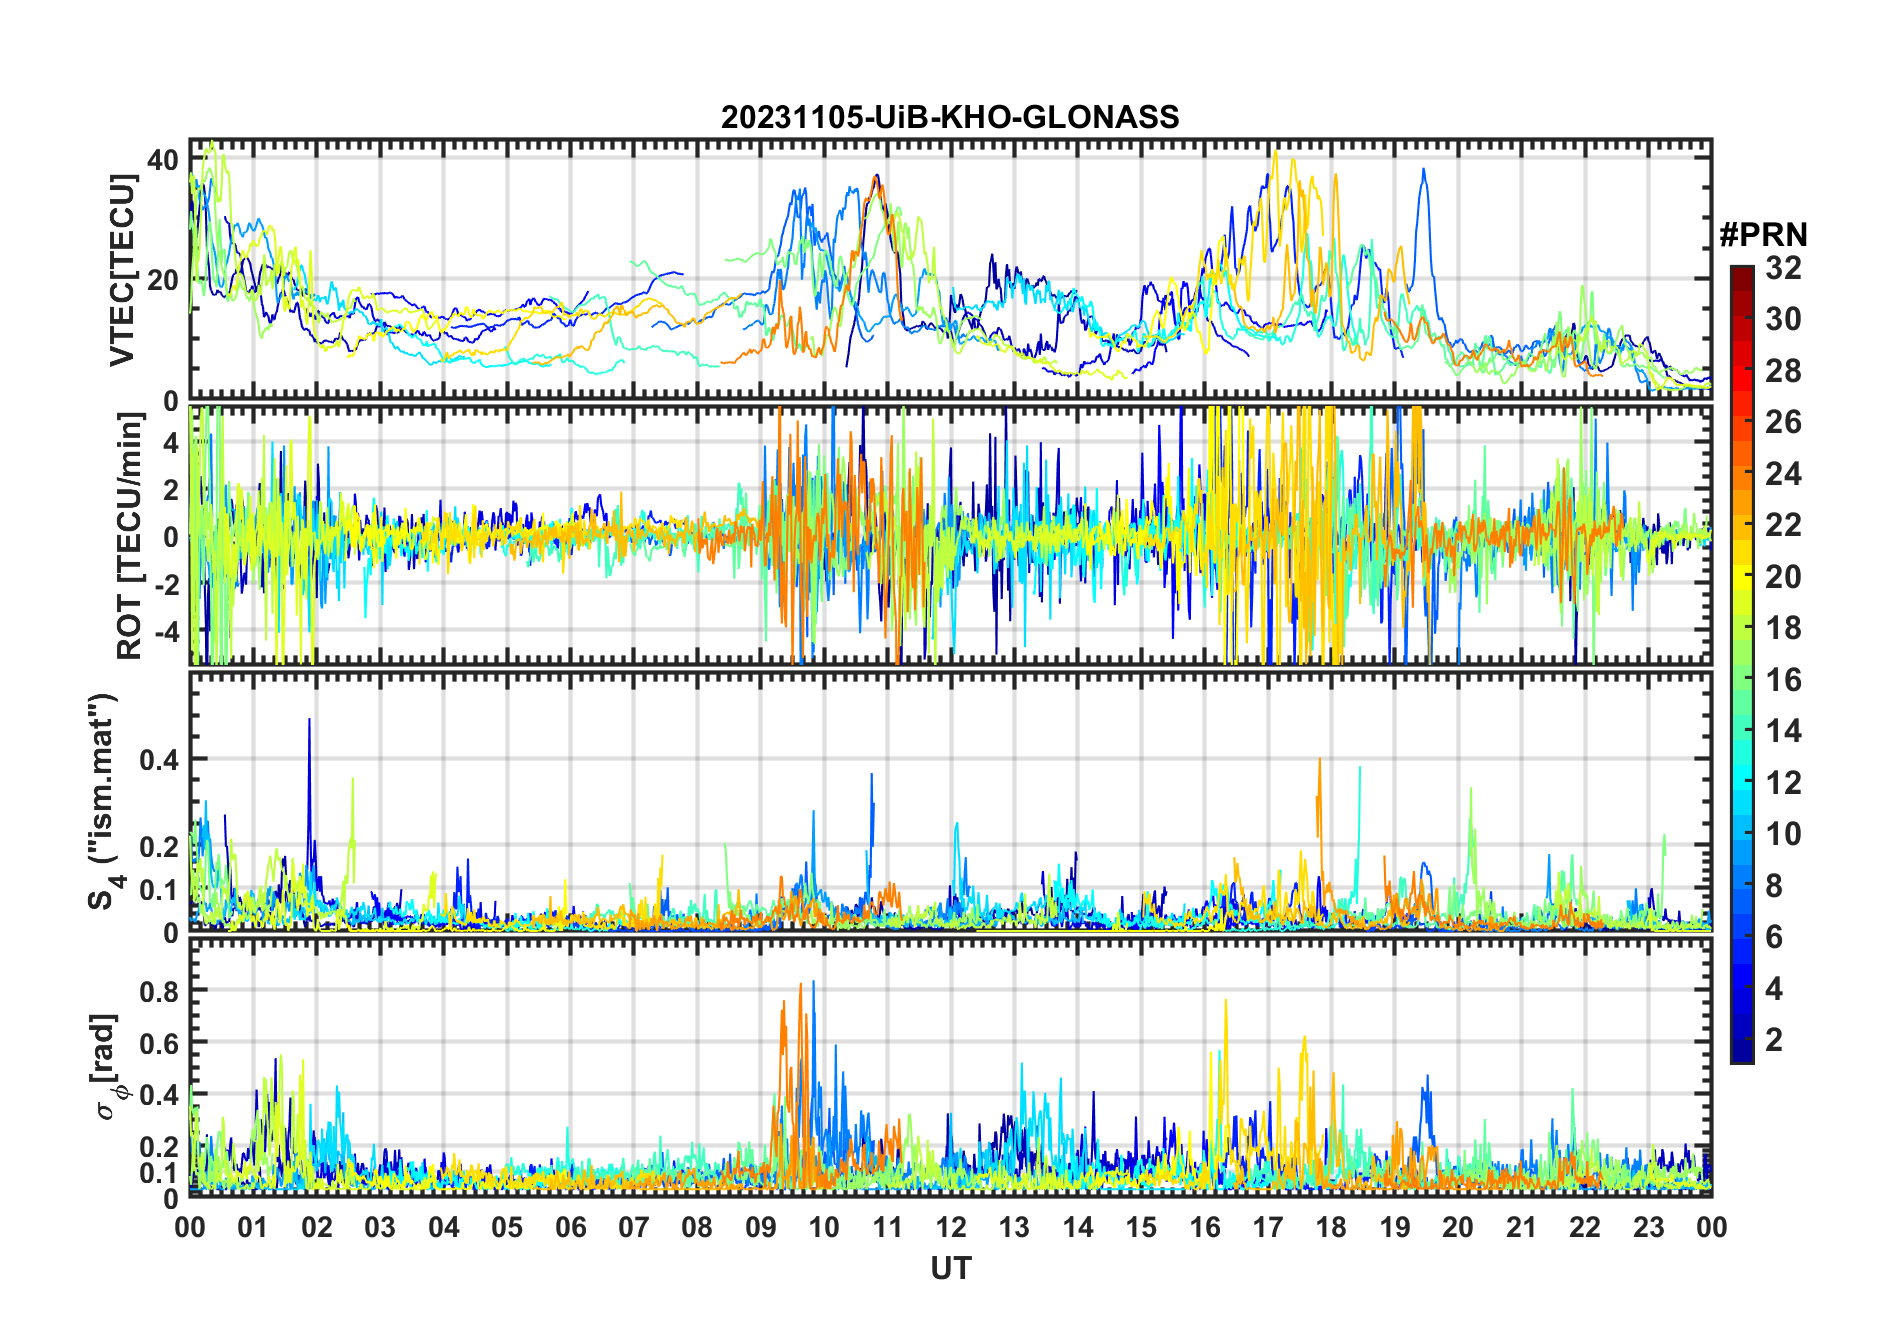Select the VTEC[TECU] y-axis label

pos(122,270)
